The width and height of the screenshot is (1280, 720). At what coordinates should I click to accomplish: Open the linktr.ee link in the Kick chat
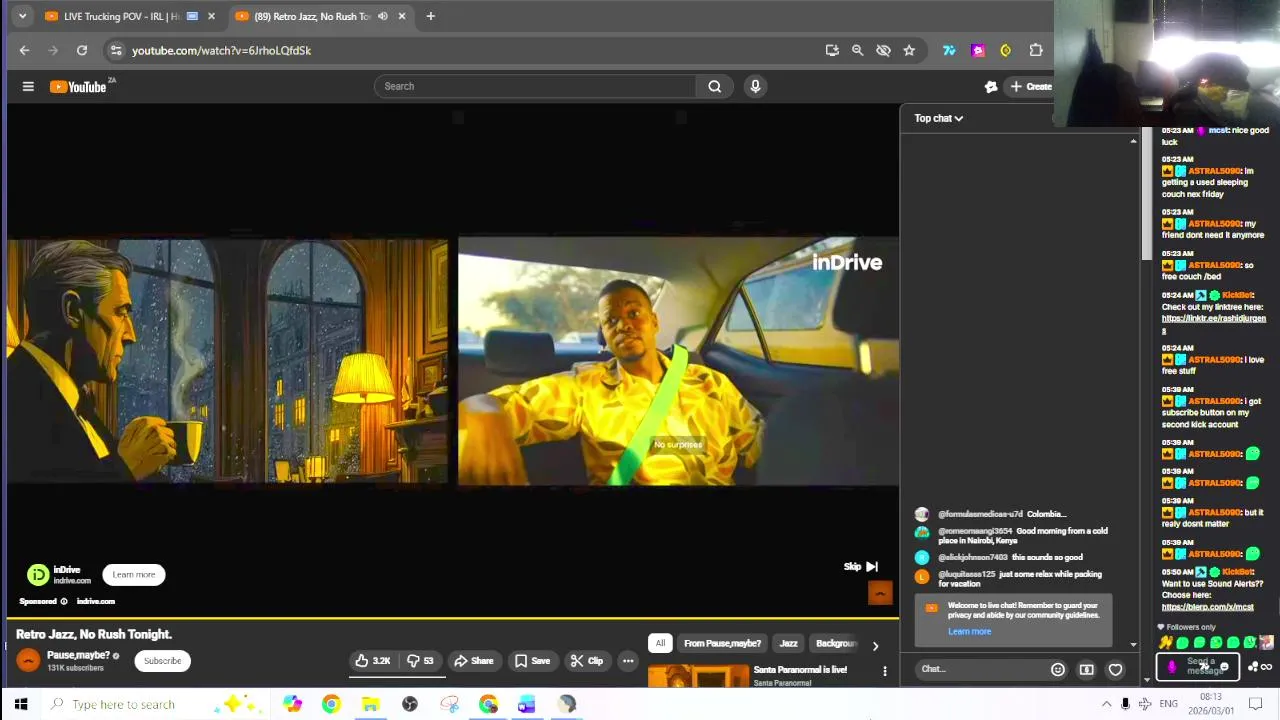tap(1213, 323)
